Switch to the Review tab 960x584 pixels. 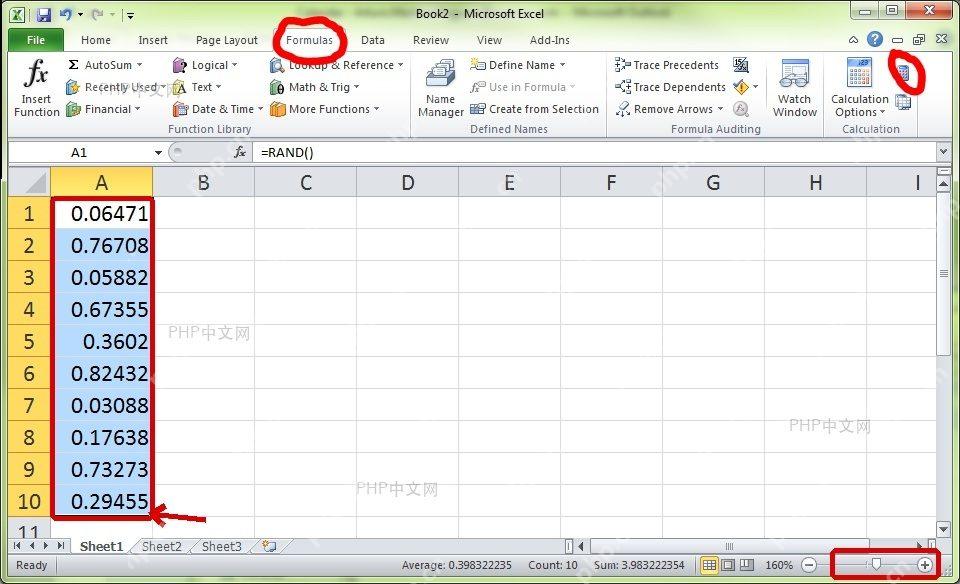pyautogui.click(x=431, y=40)
